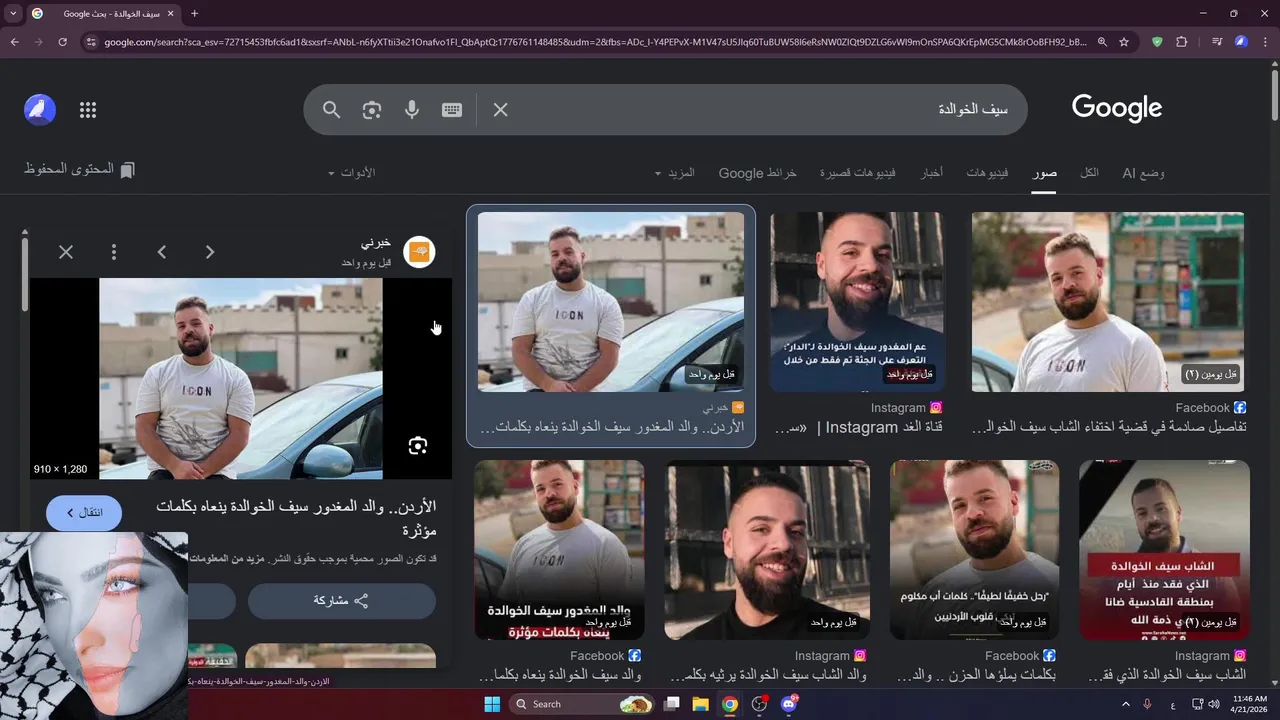This screenshot has height=720, width=1280.
Task: Open the preview title الأردن.. والد المغدور
Action: 296,517
